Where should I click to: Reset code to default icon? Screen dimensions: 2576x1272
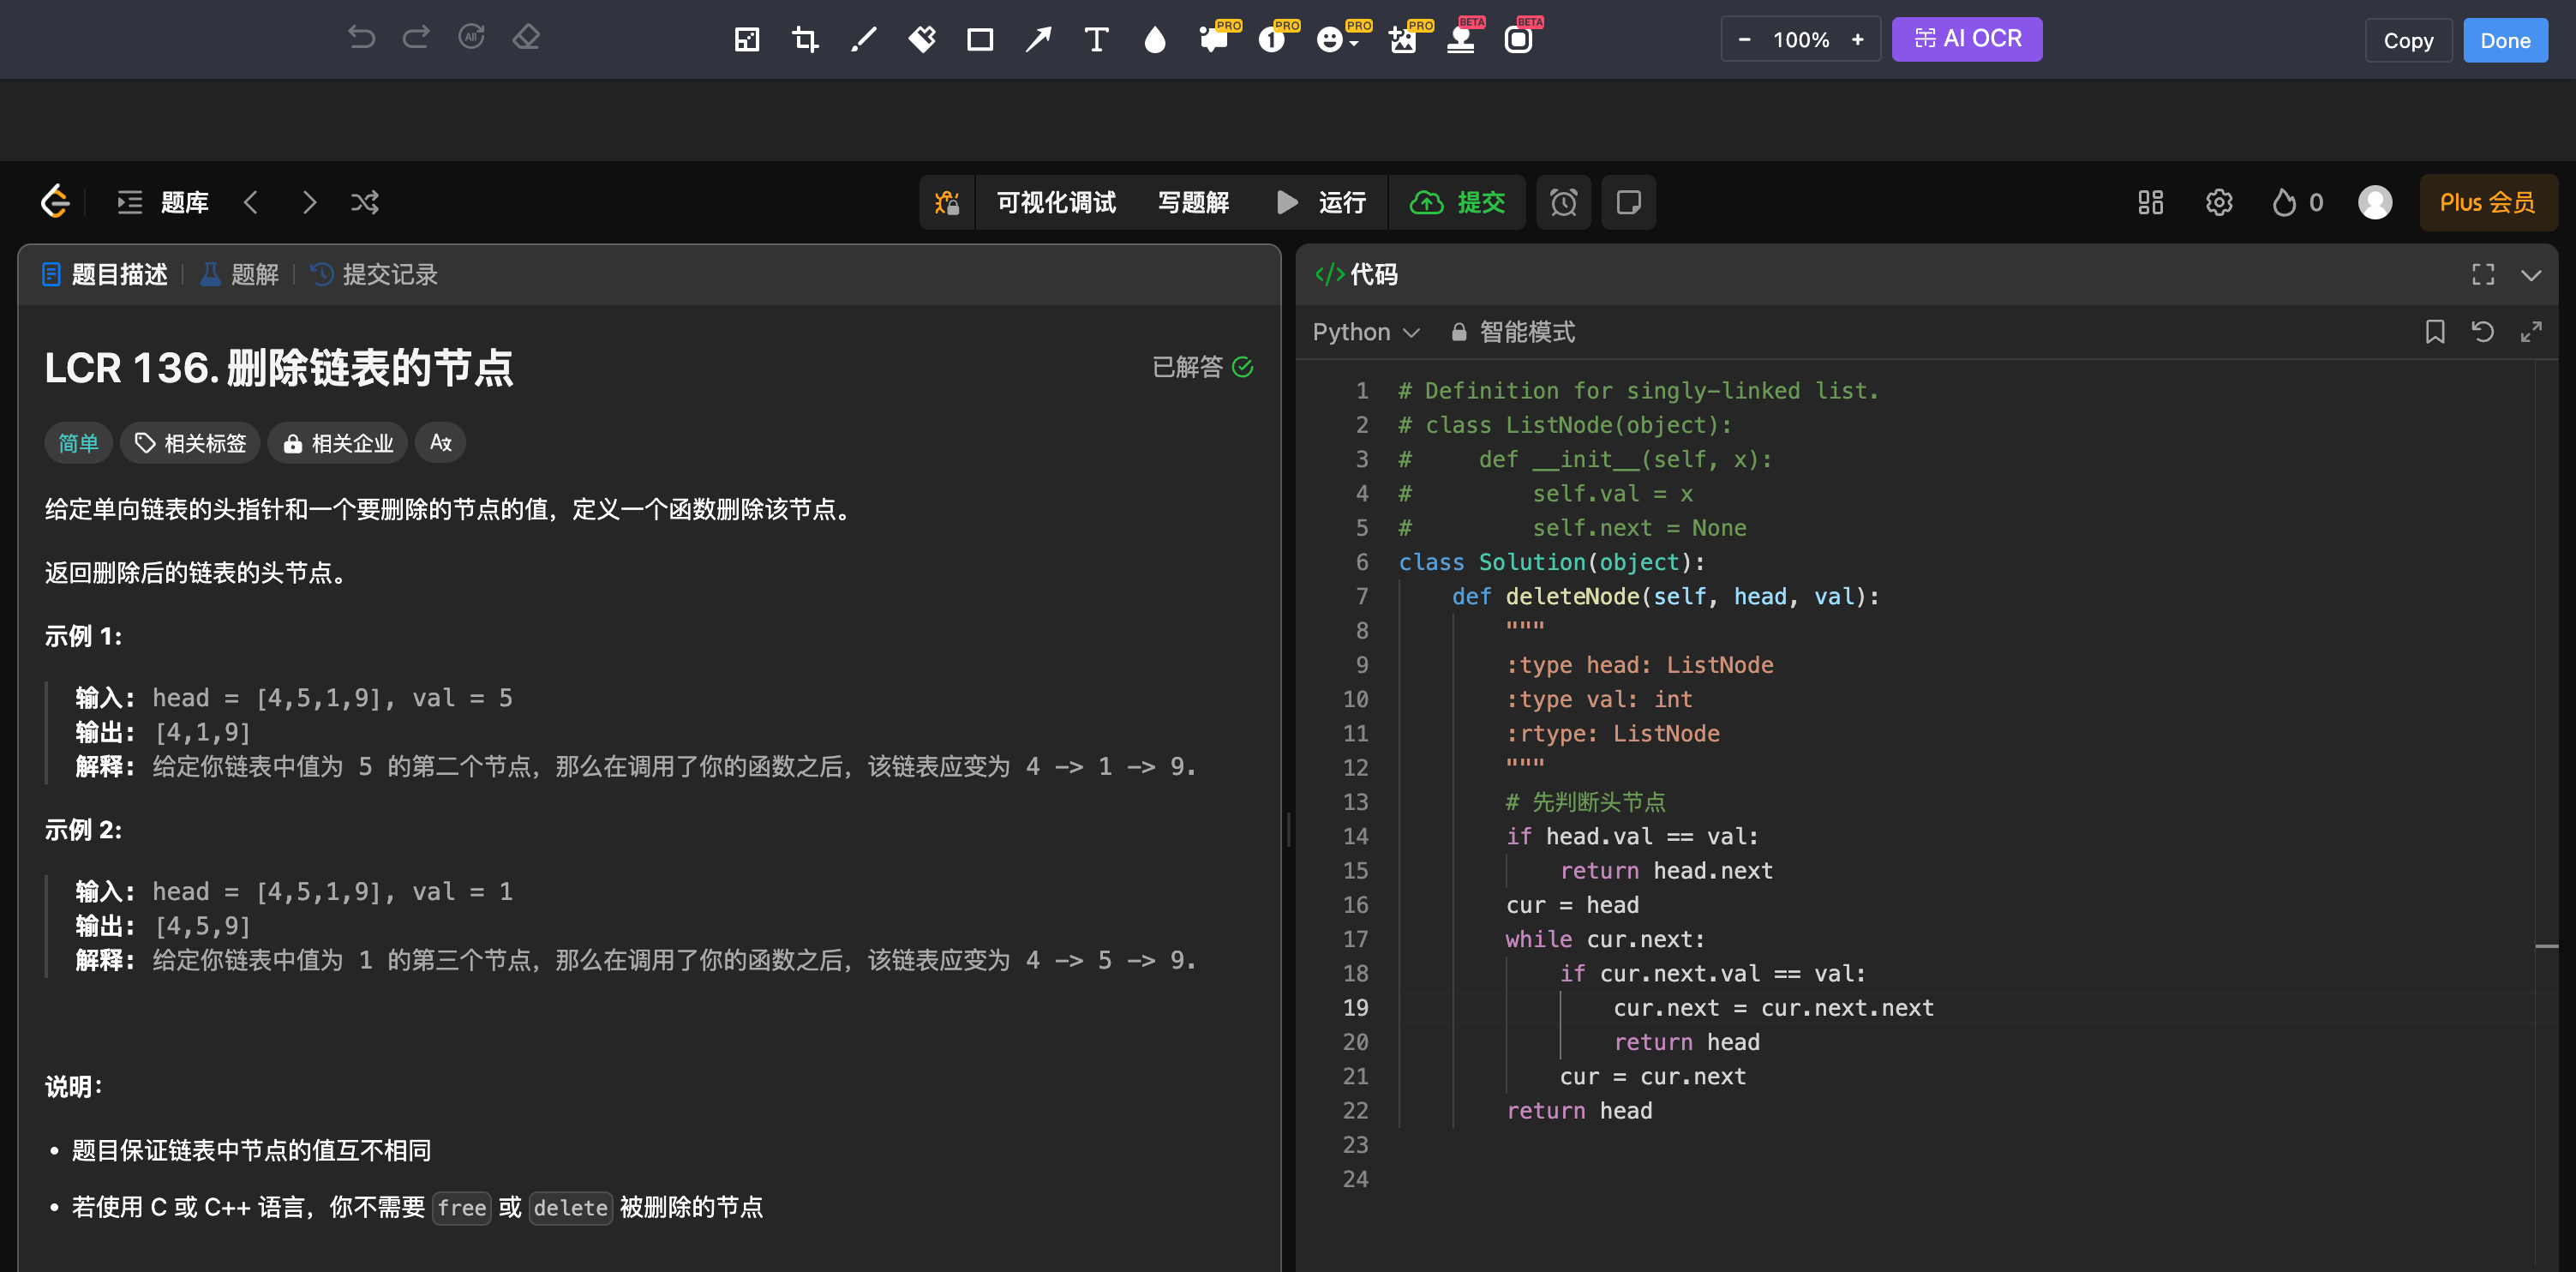pos(2482,331)
